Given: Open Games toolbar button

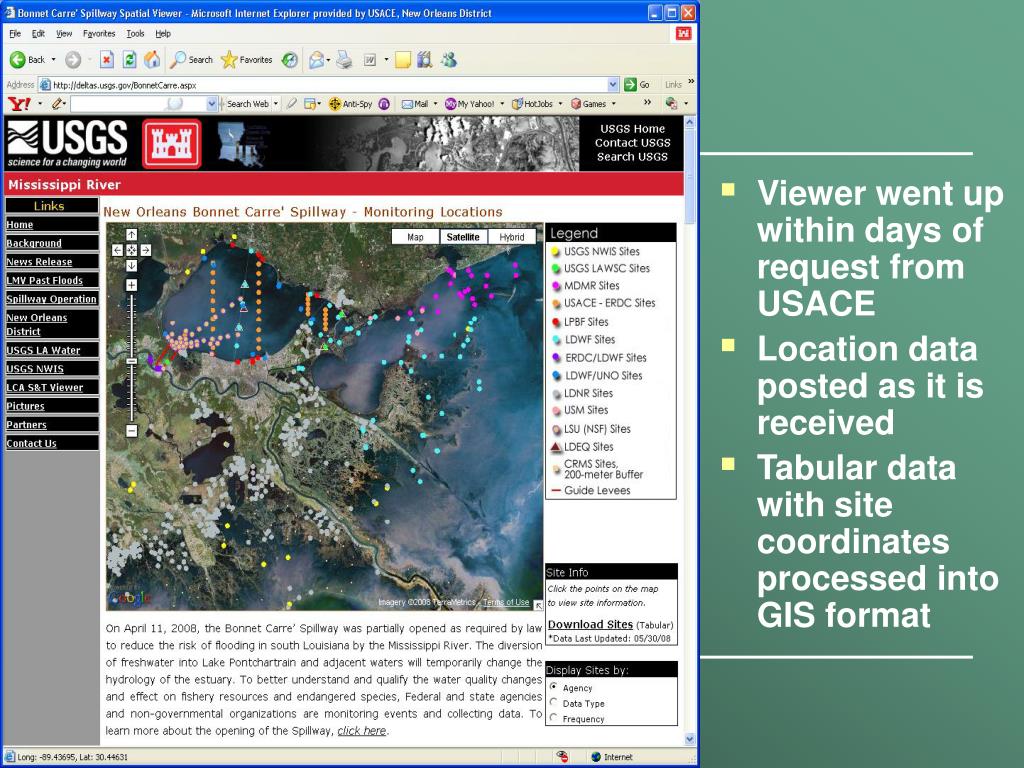Looking at the screenshot, I should point(589,104).
